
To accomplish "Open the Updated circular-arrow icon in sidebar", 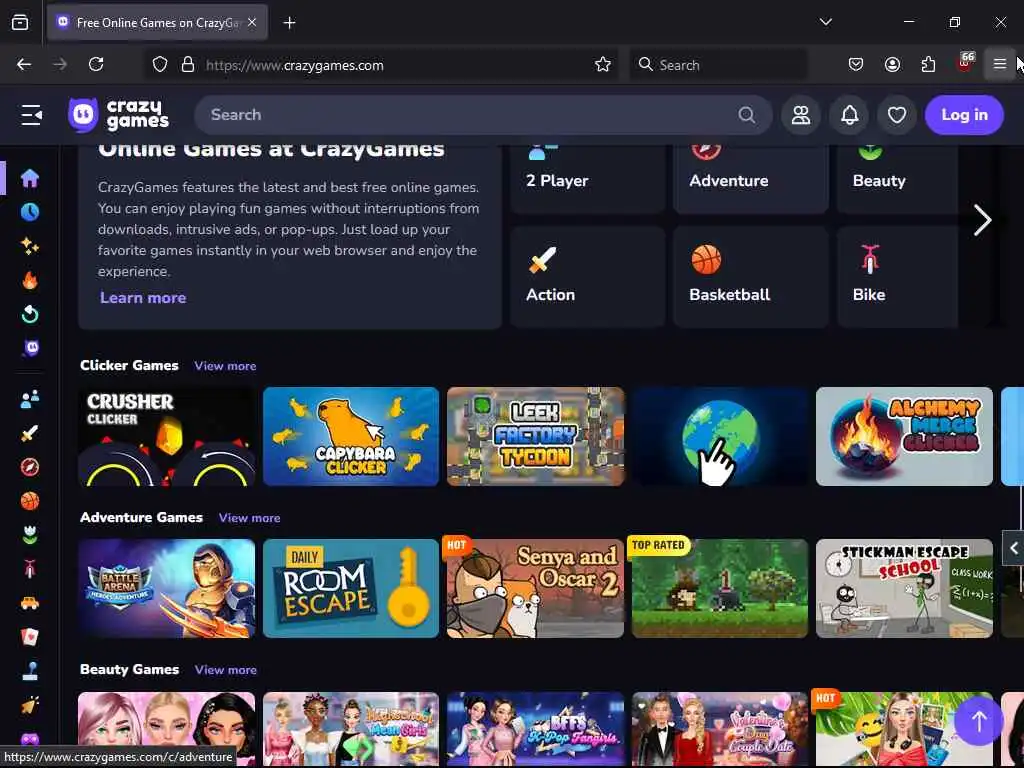I will click(30, 314).
